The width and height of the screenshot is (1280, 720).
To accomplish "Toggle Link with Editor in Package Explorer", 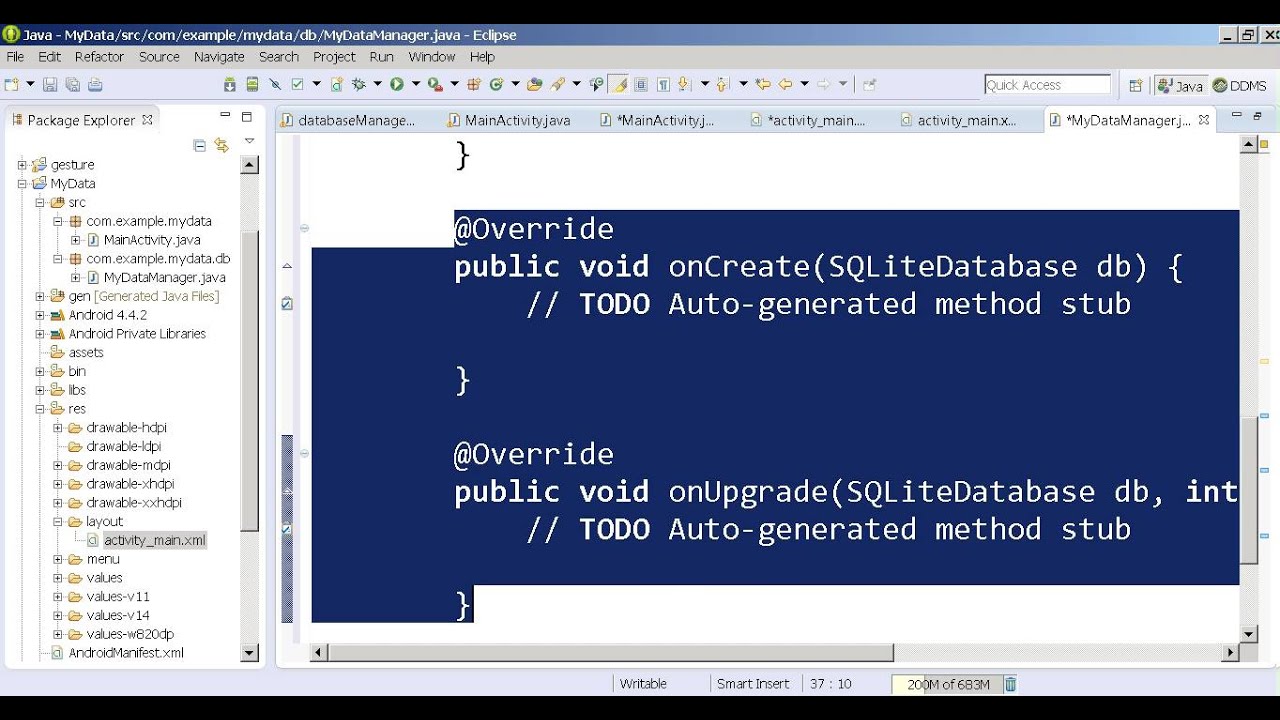I will point(222,146).
